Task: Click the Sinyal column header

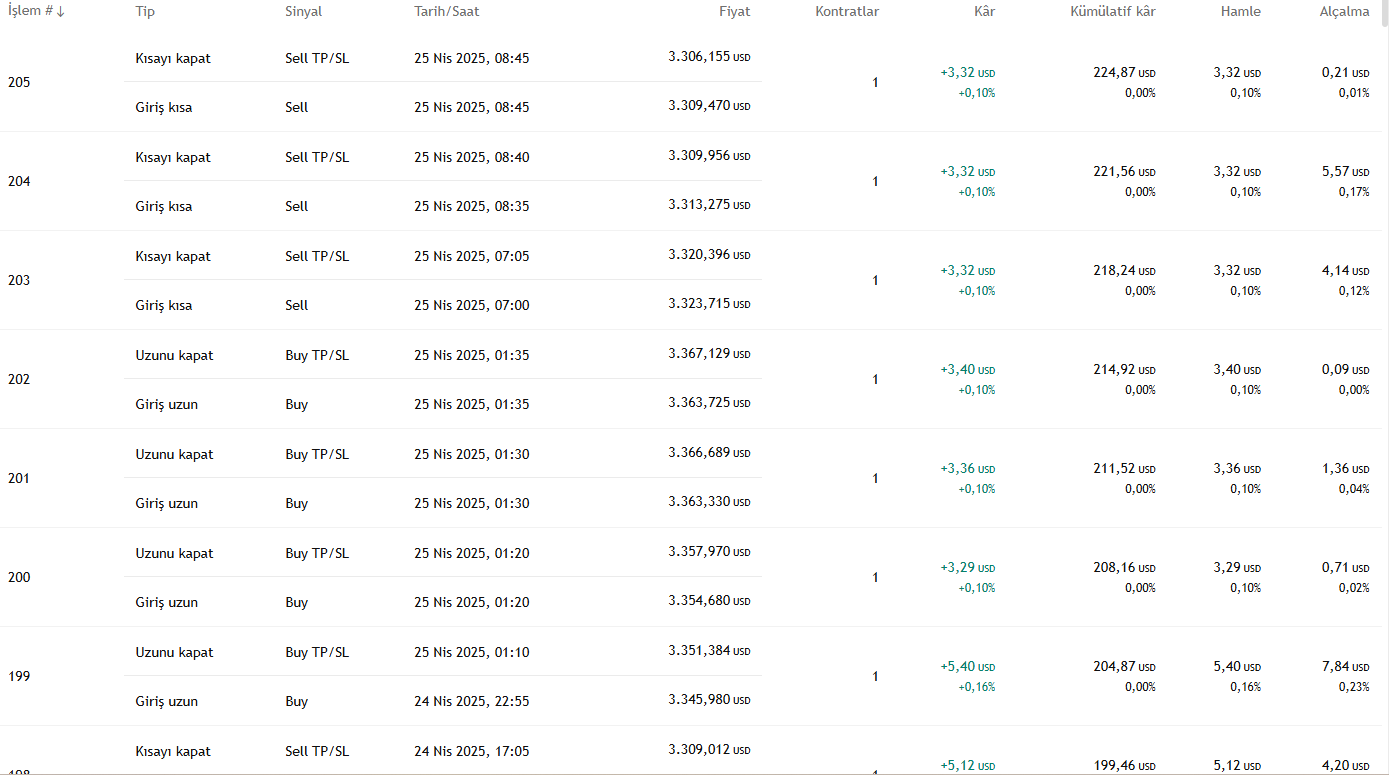Action: click(x=303, y=12)
